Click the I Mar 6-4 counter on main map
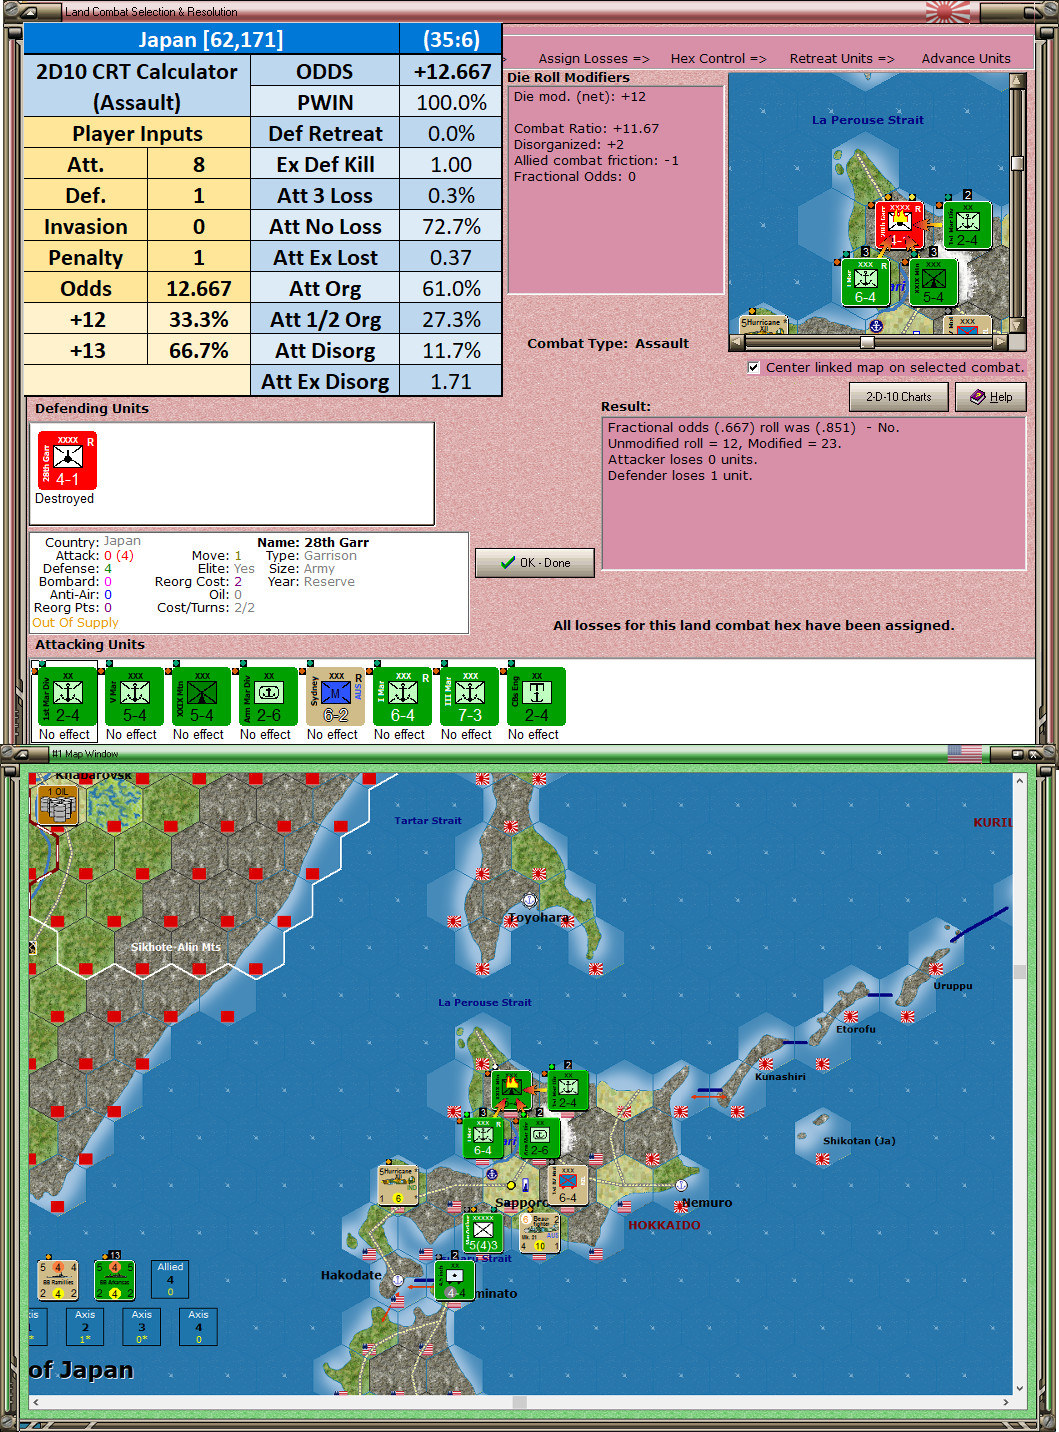1059x1432 pixels. pos(483,1138)
